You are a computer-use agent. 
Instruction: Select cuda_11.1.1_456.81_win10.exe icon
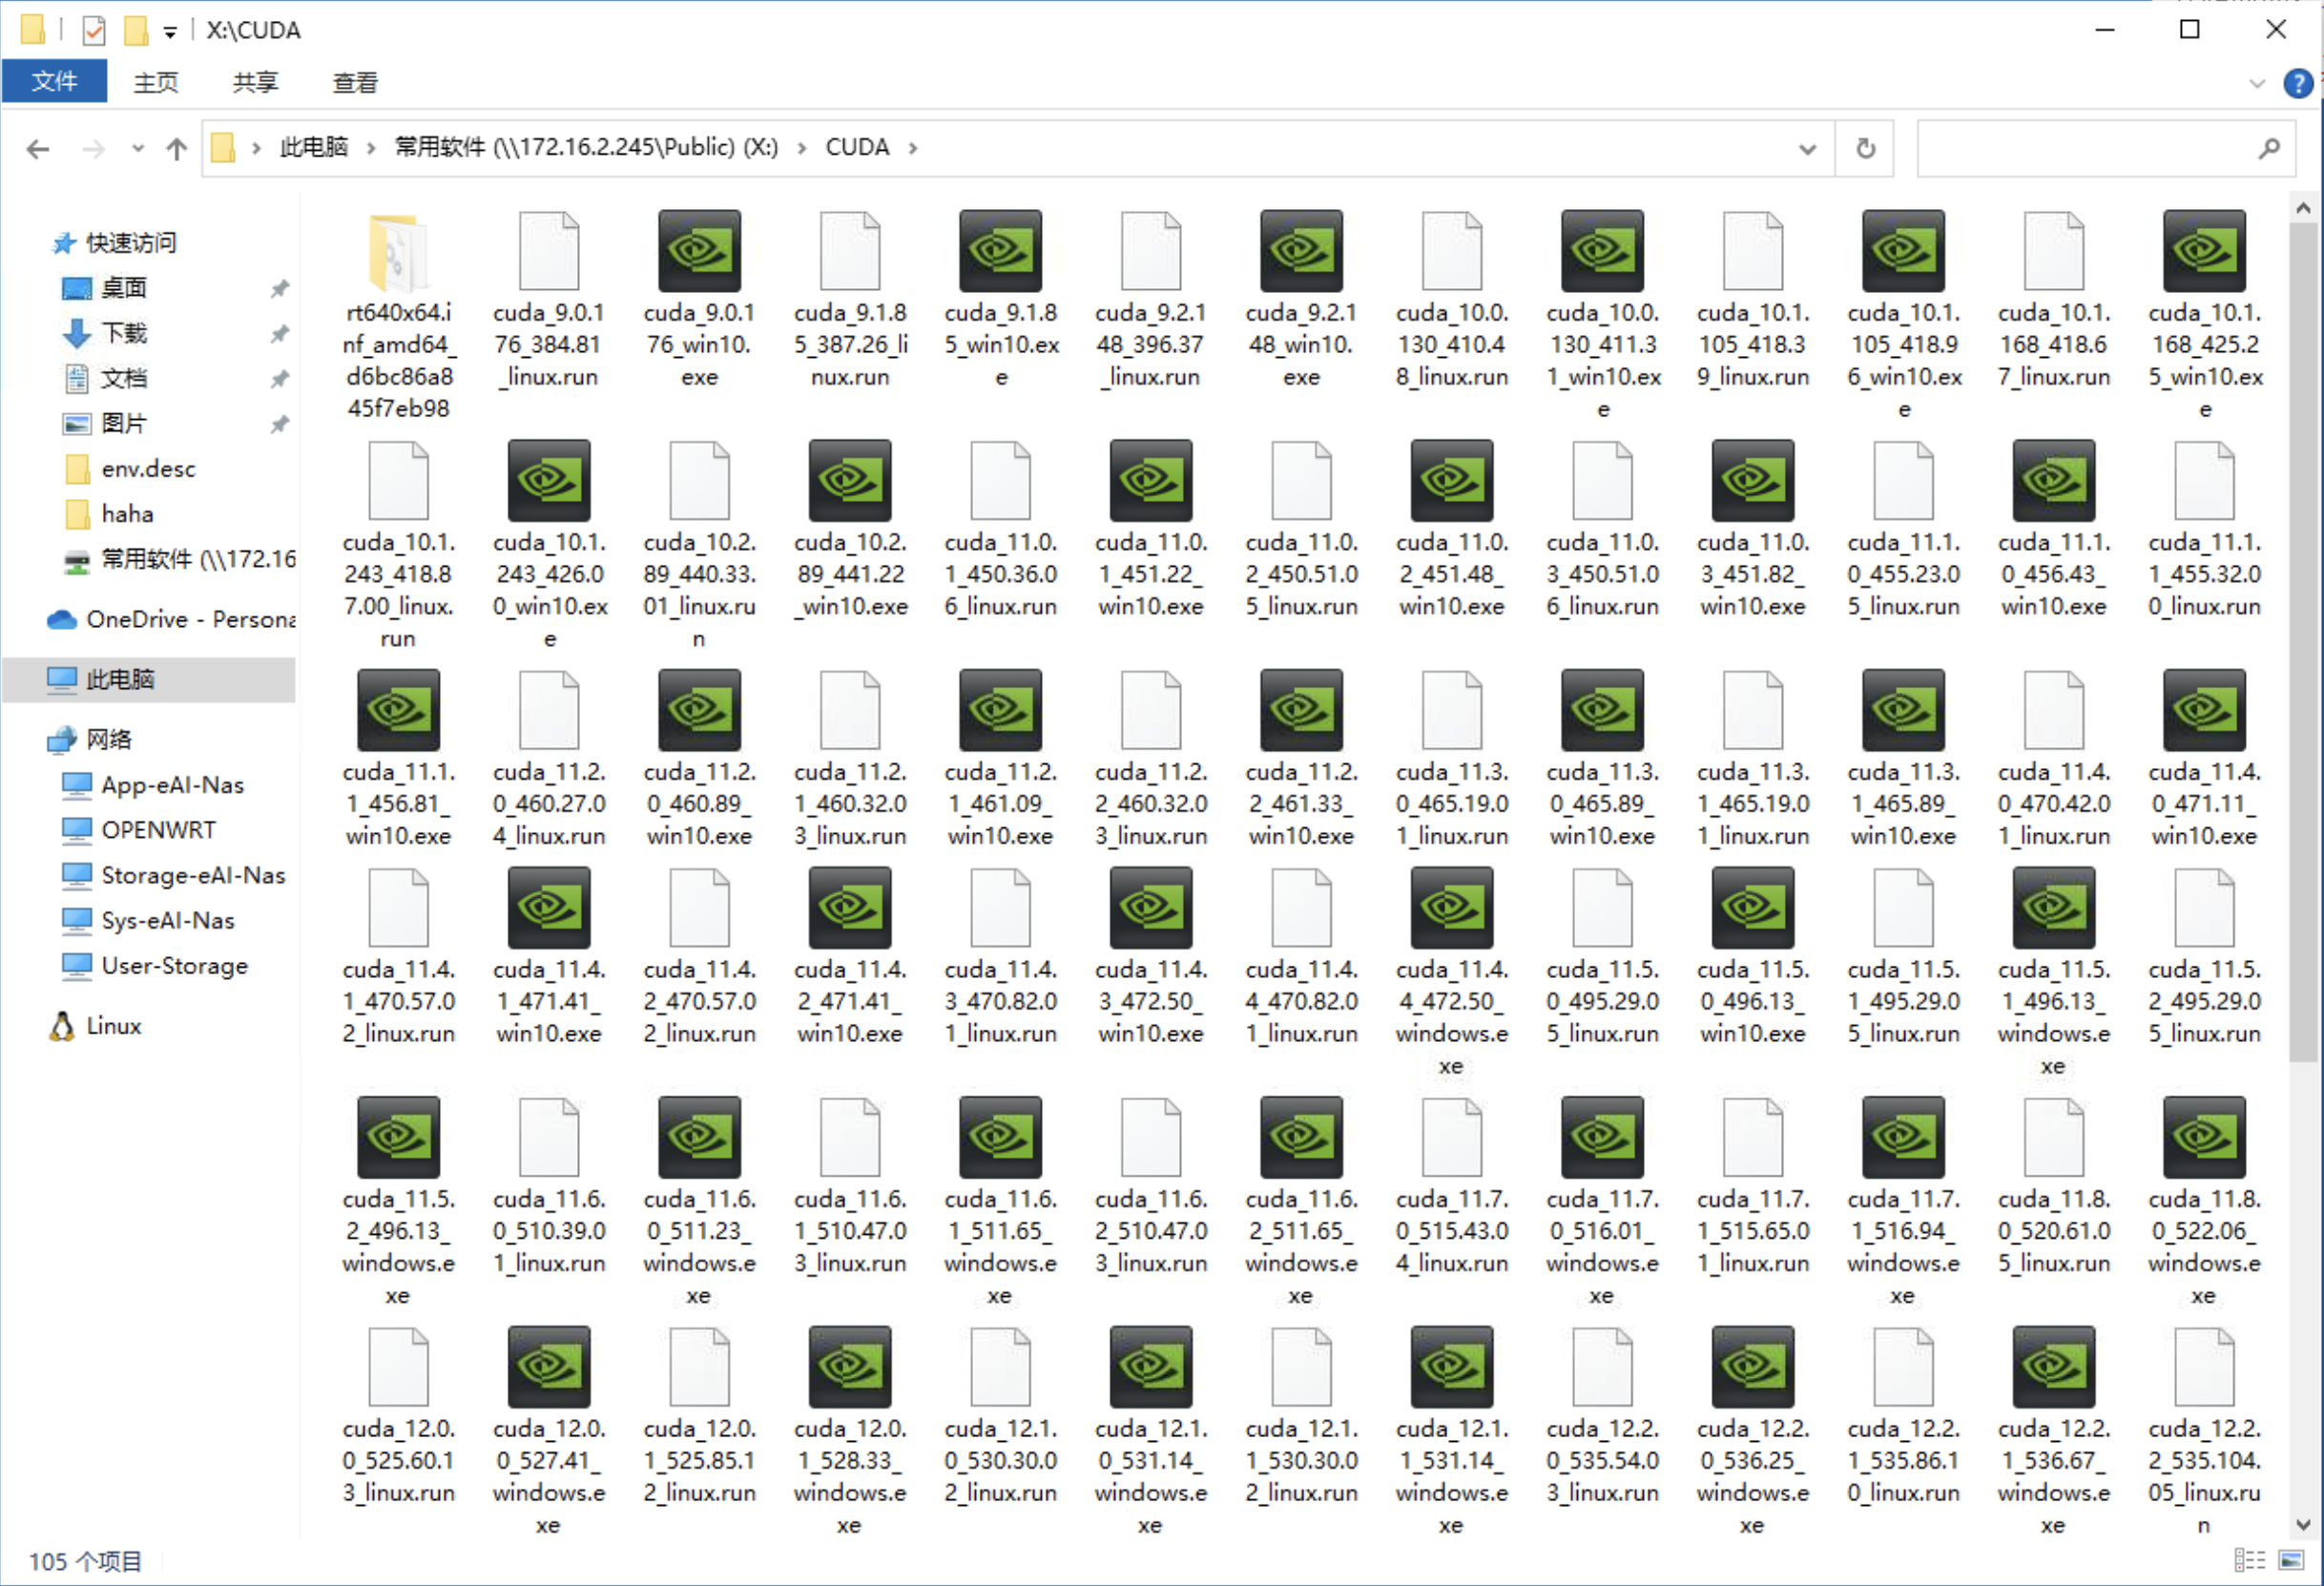click(x=398, y=710)
